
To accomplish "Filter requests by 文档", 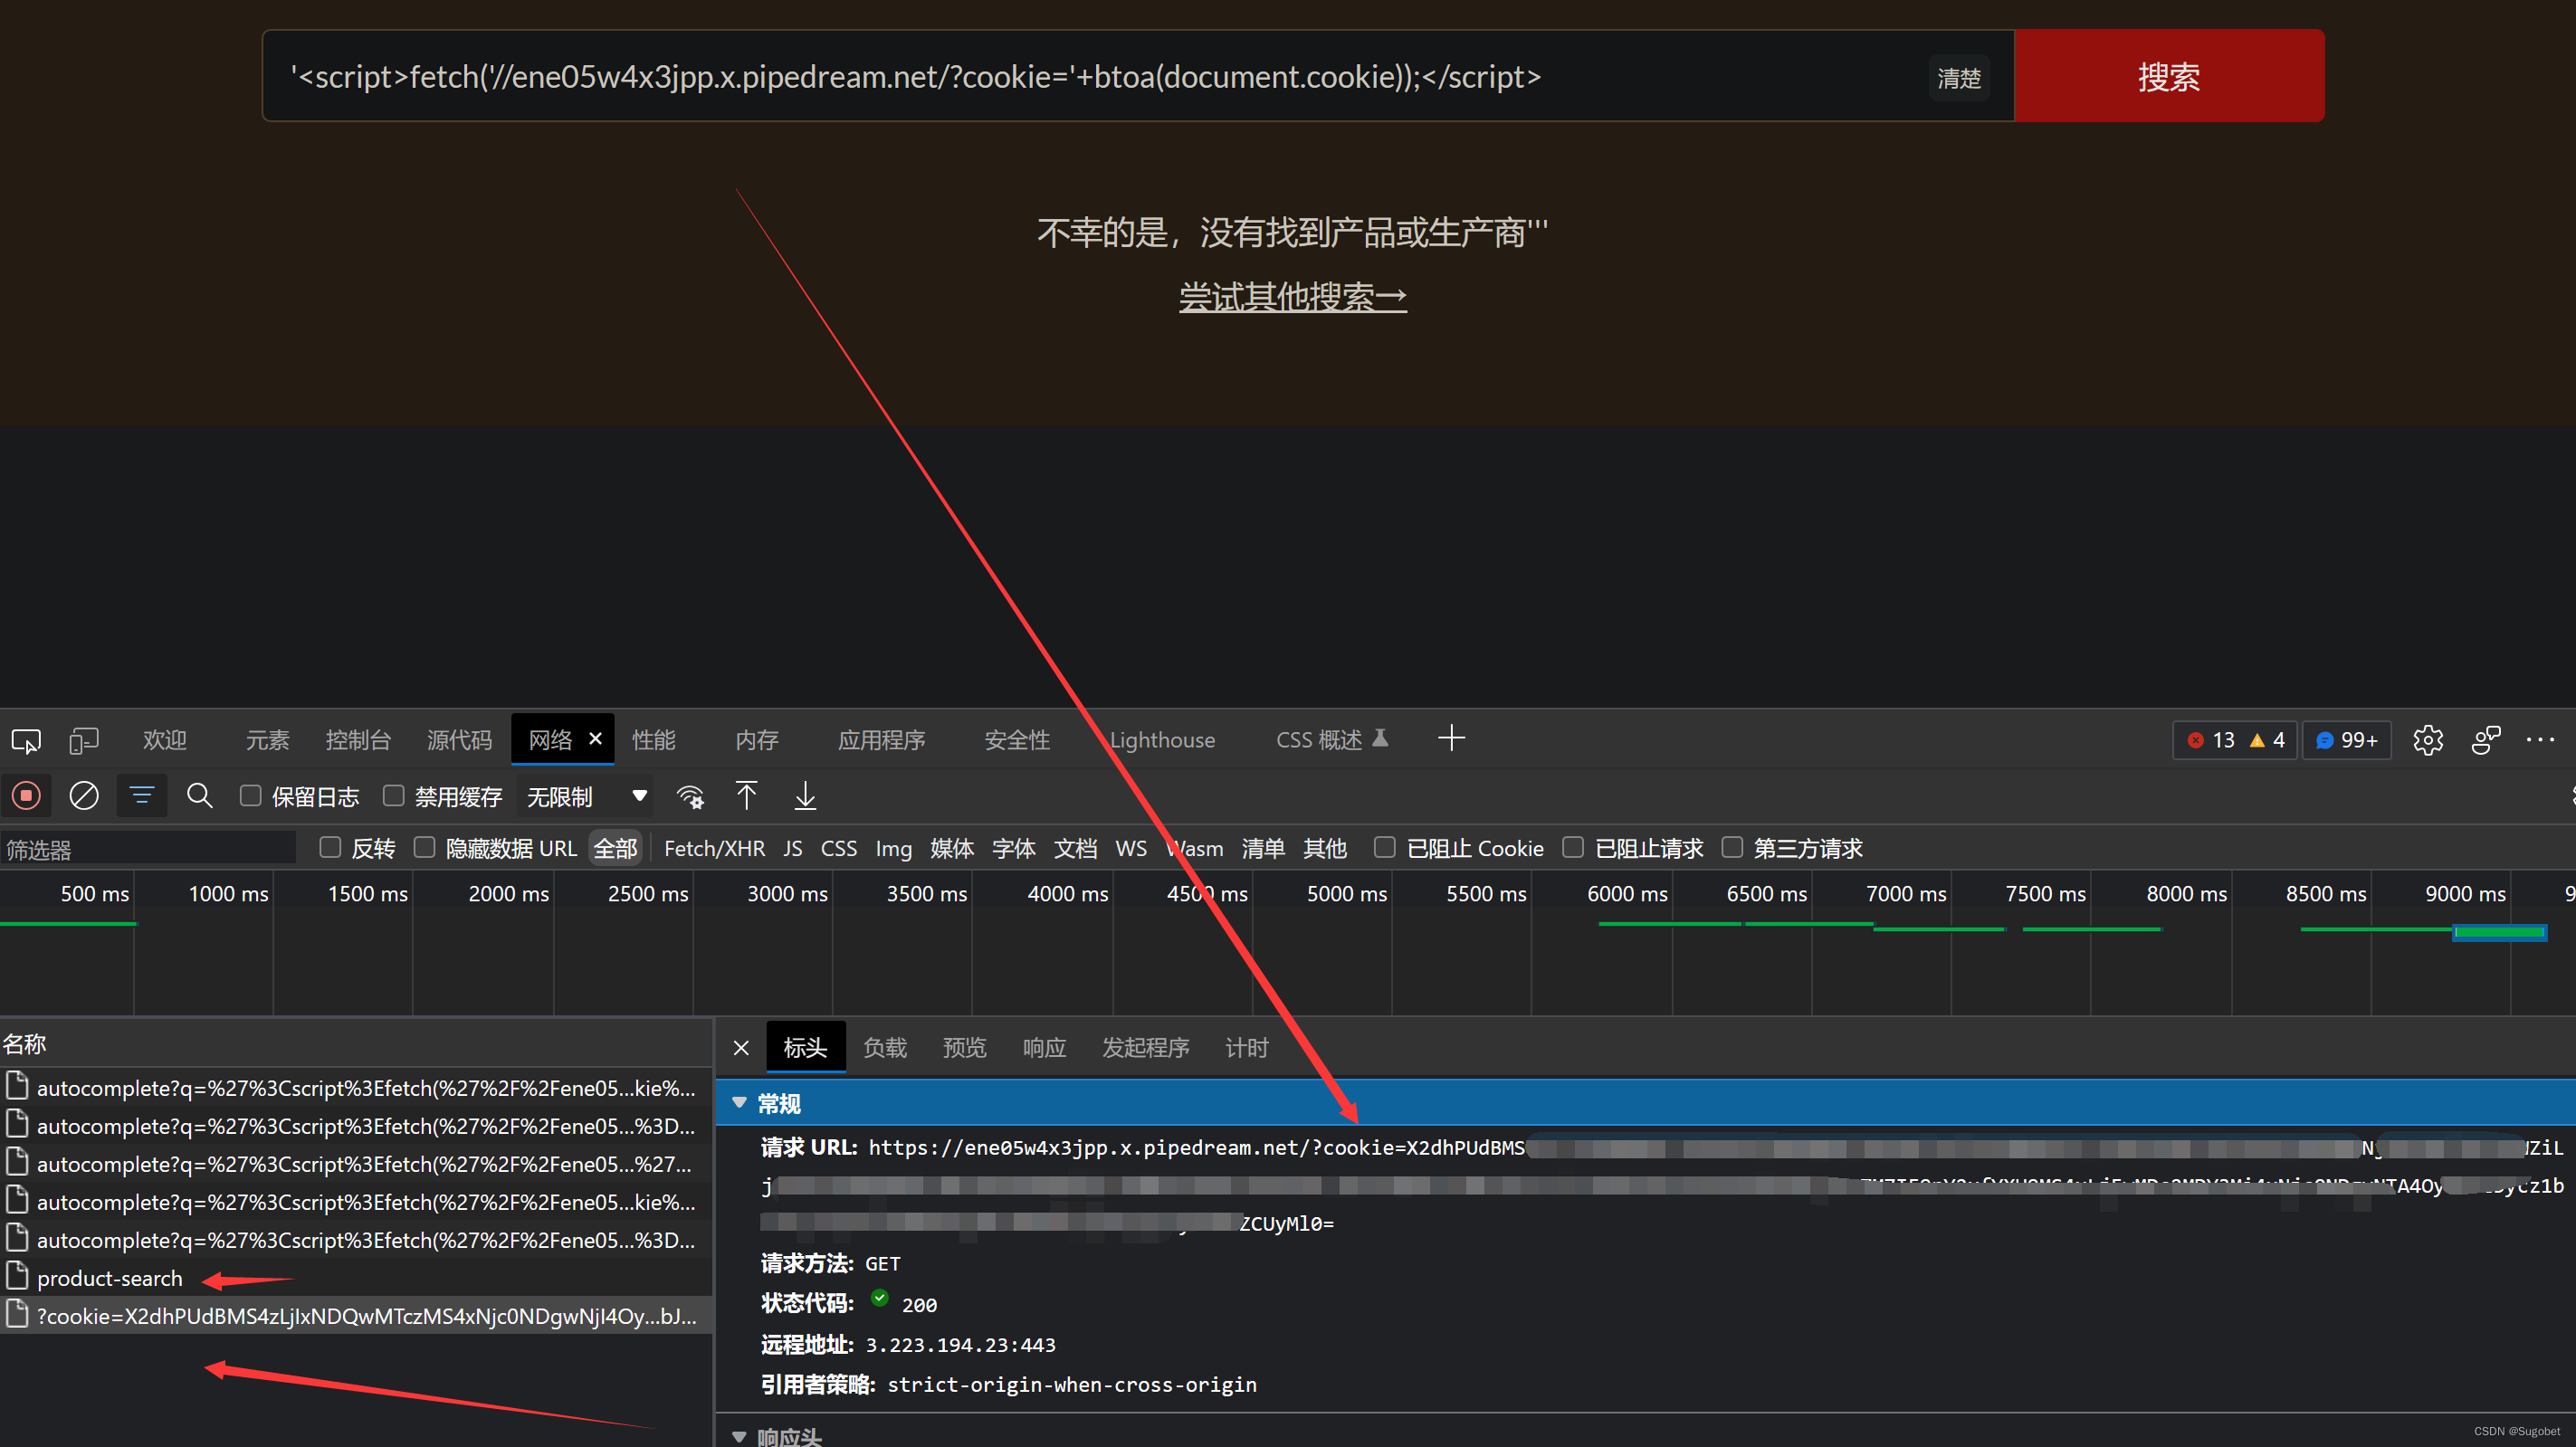I will [1075, 848].
